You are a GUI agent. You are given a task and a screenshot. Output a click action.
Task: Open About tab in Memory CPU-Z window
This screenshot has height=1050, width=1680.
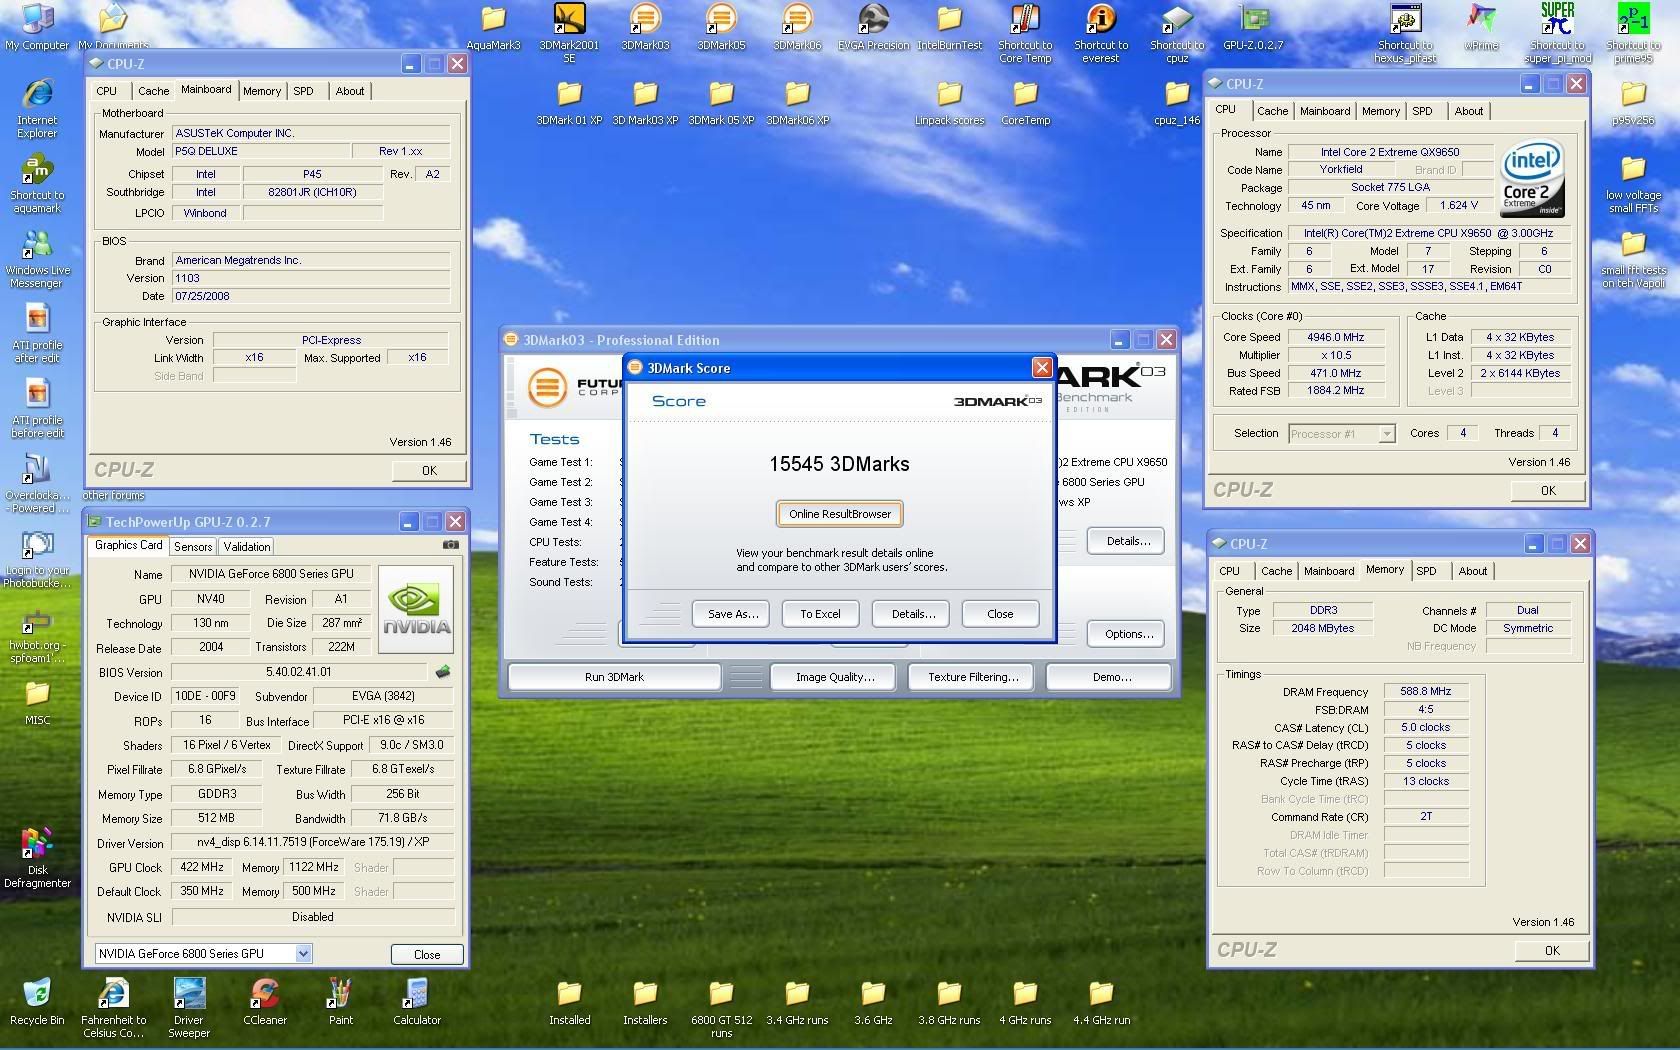click(1472, 571)
